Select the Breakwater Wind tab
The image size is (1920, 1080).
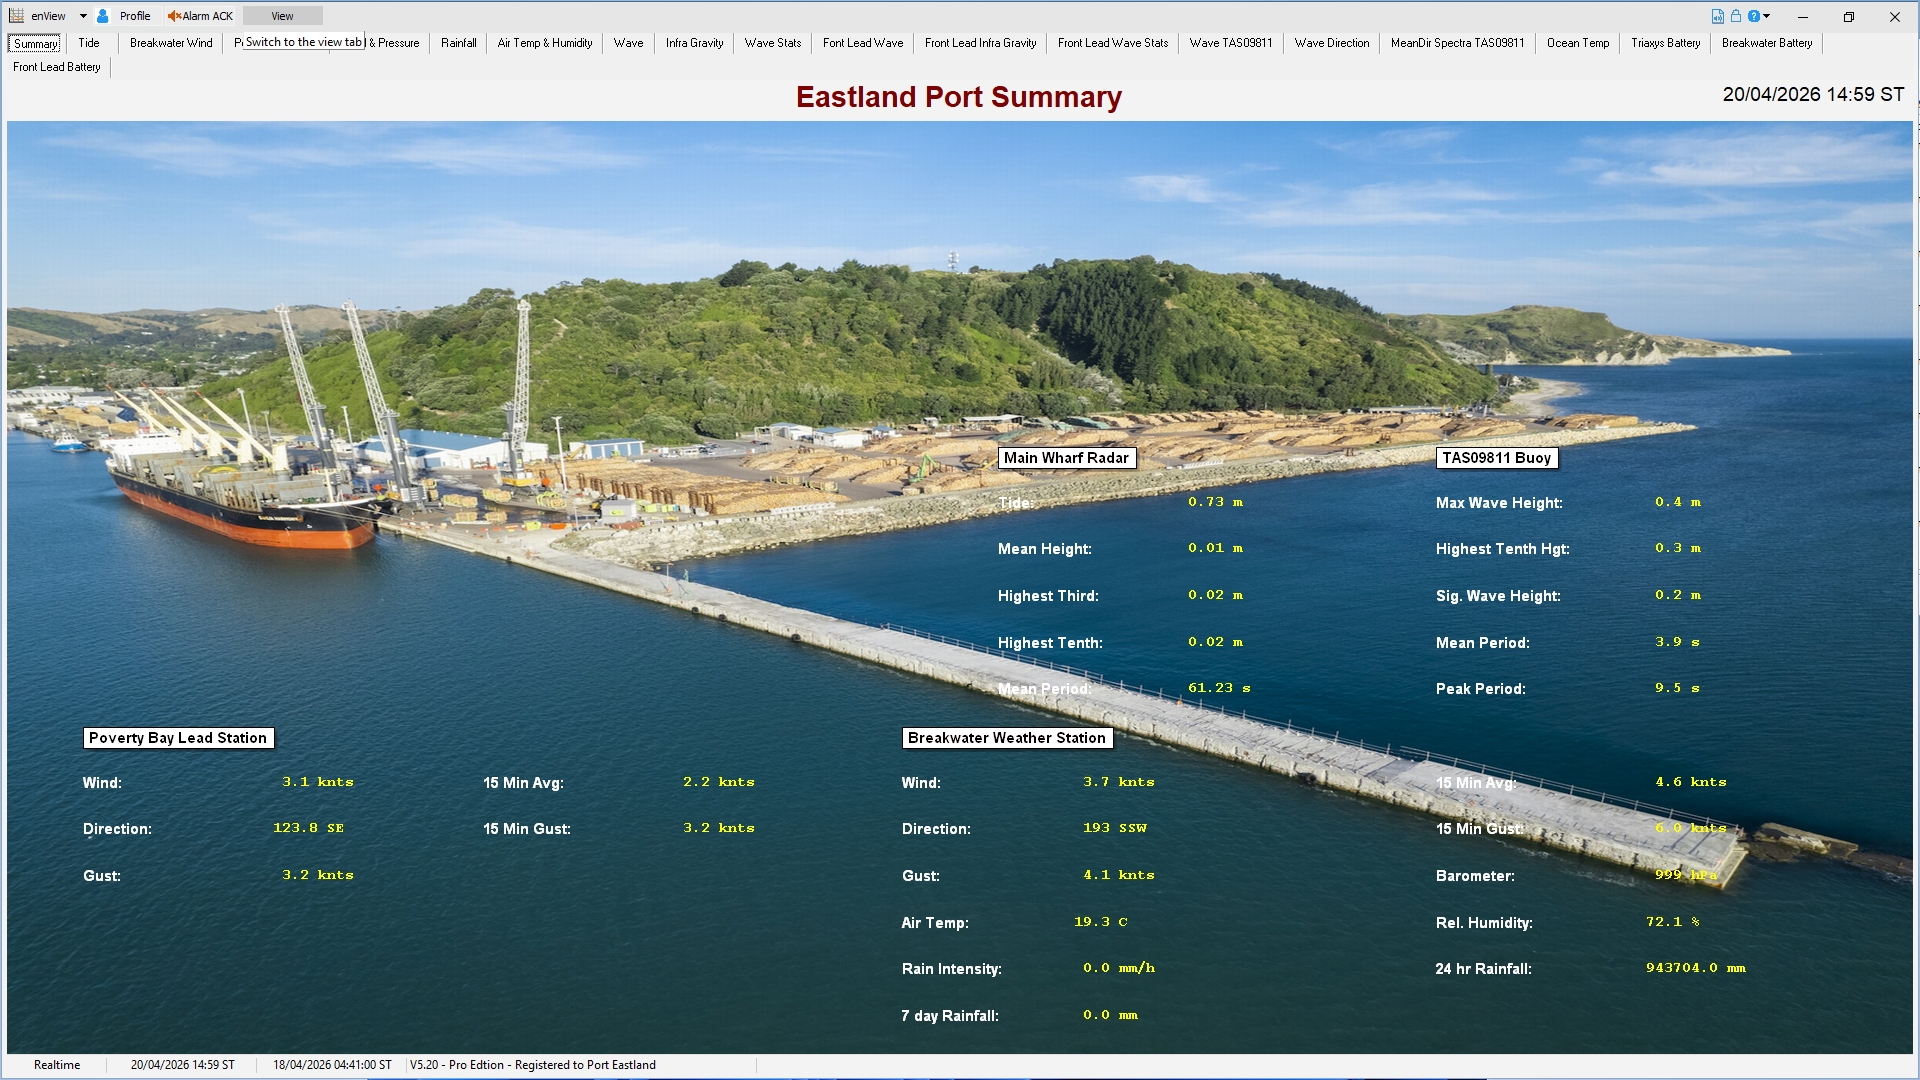pos(171,43)
